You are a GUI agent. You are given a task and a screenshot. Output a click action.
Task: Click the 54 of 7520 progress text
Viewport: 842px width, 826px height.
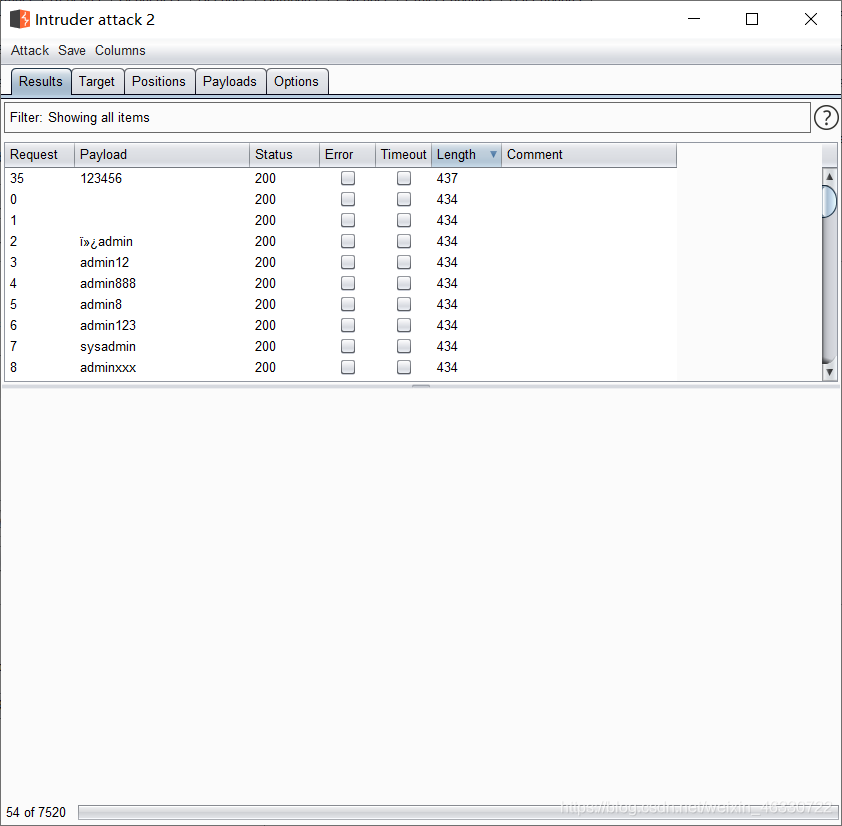36,812
